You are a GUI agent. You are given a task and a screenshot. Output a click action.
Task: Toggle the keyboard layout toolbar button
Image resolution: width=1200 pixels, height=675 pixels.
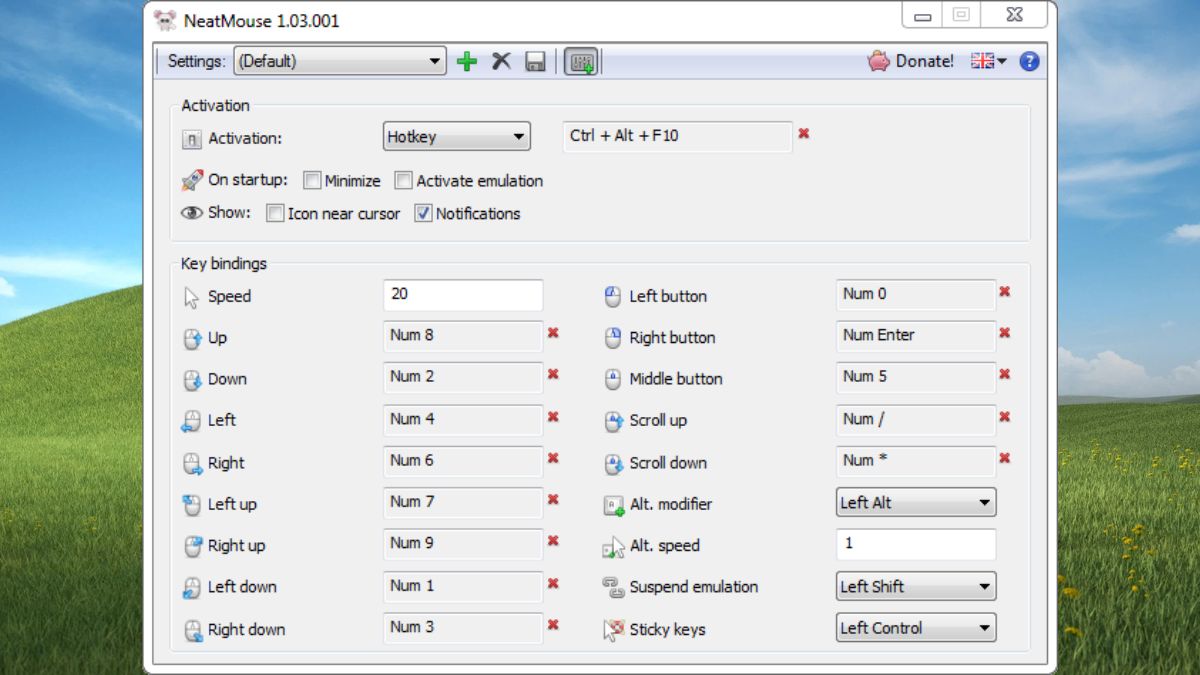tap(580, 61)
